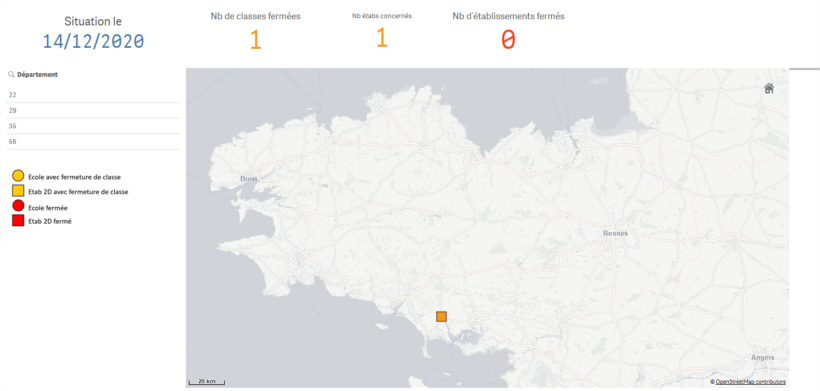Select département 56 in the list
The width and height of the screenshot is (820, 391).
tap(93, 142)
